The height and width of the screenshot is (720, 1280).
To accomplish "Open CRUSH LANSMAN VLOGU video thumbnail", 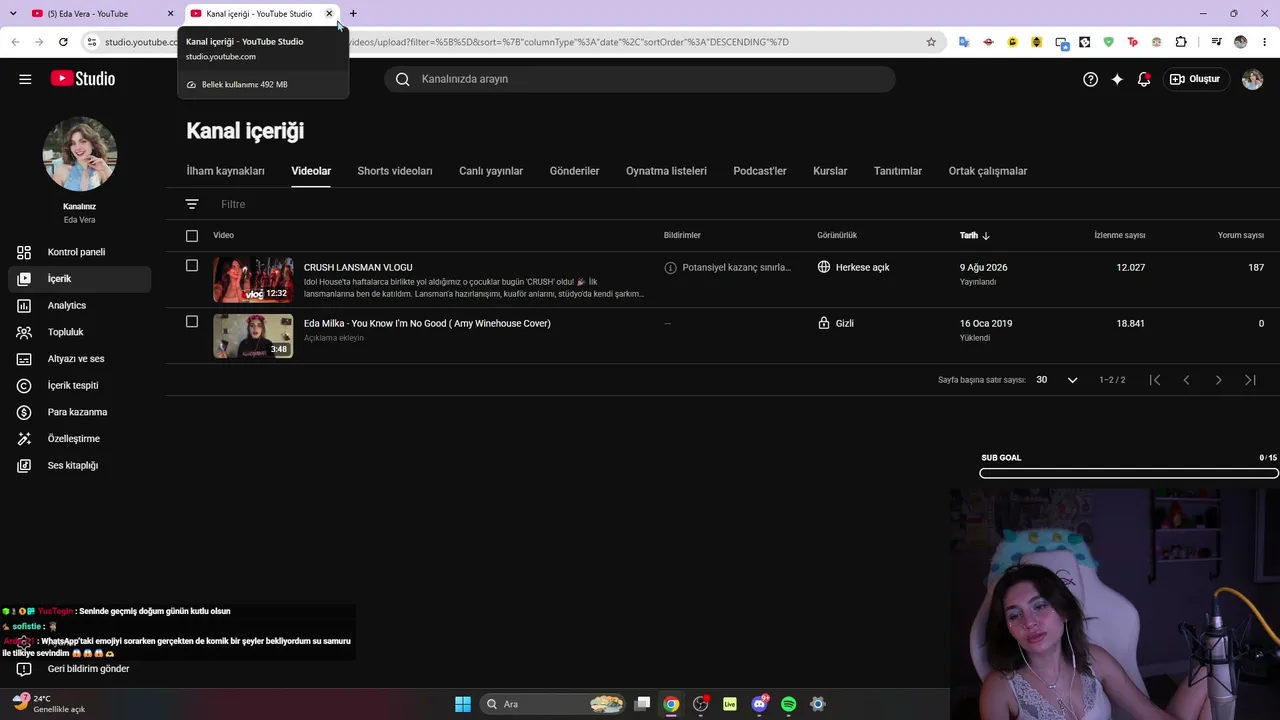I will click(253, 280).
